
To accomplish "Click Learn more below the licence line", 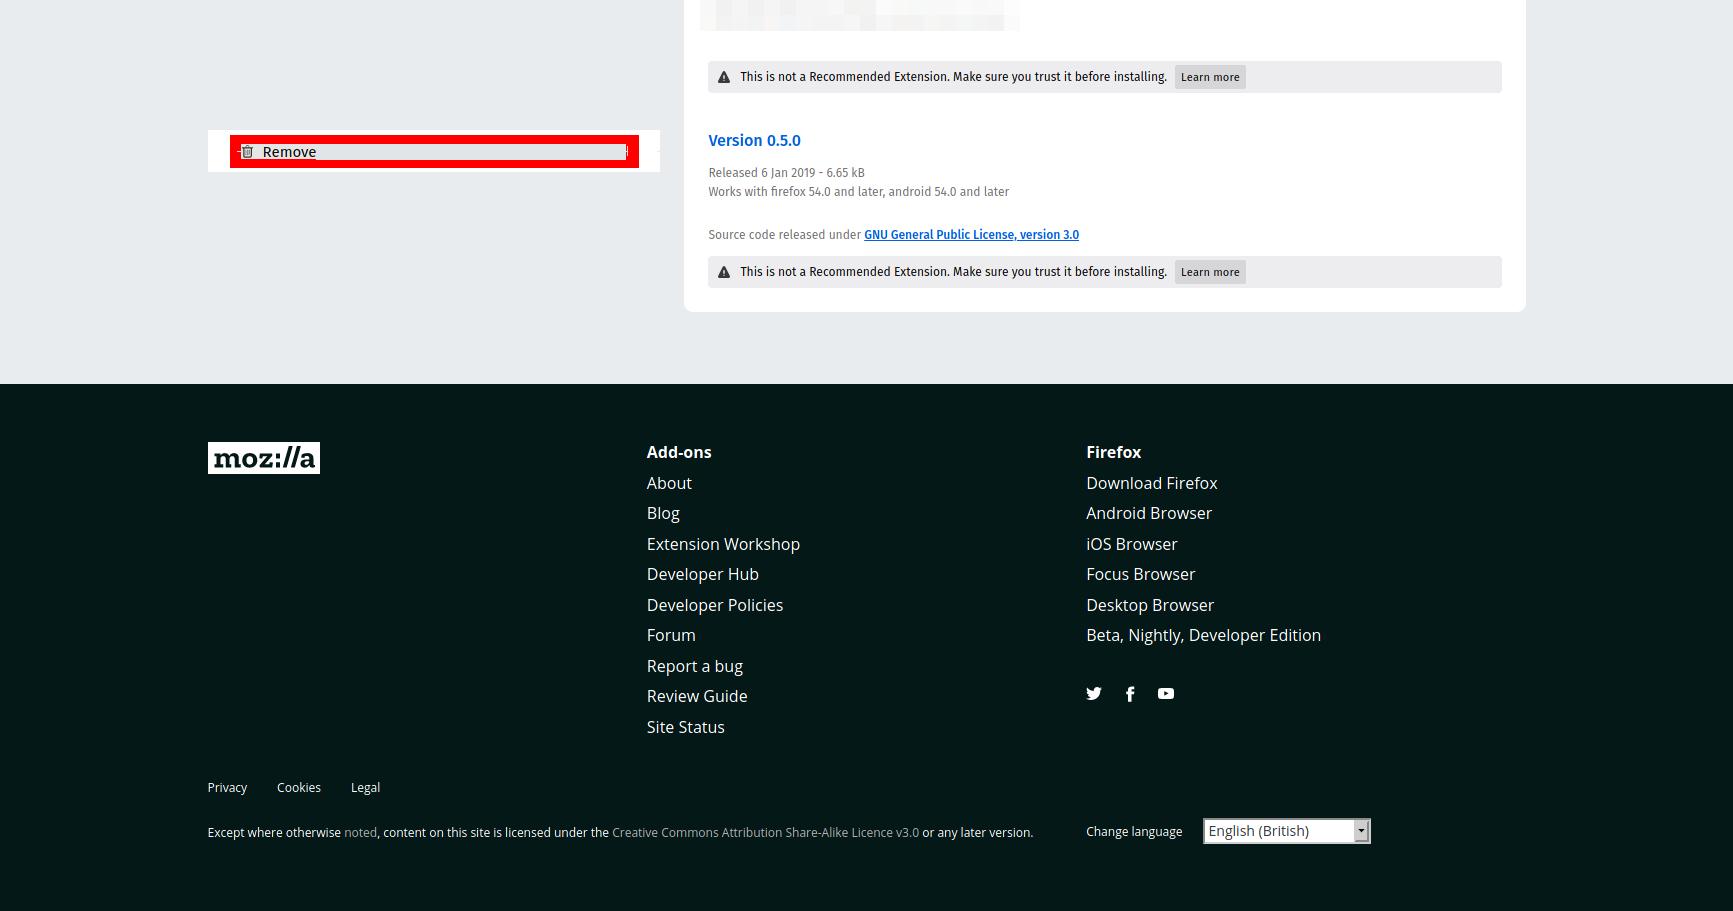I will click(1210, 272).
